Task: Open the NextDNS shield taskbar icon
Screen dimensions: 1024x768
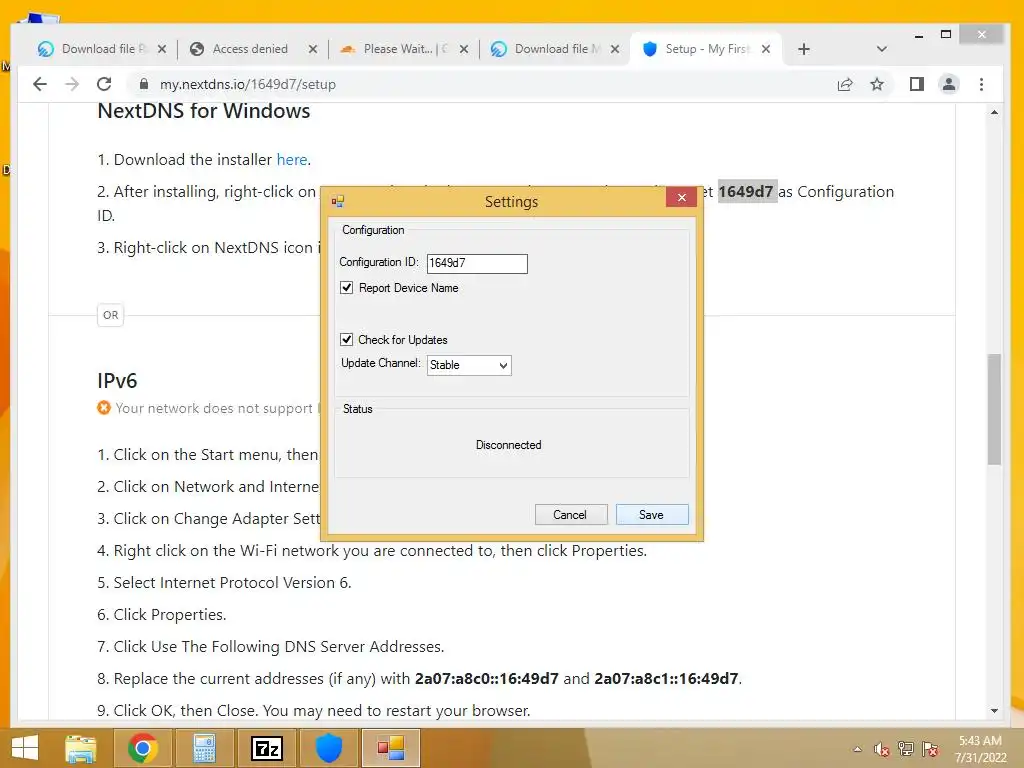Action: click(x=329, y=748)
